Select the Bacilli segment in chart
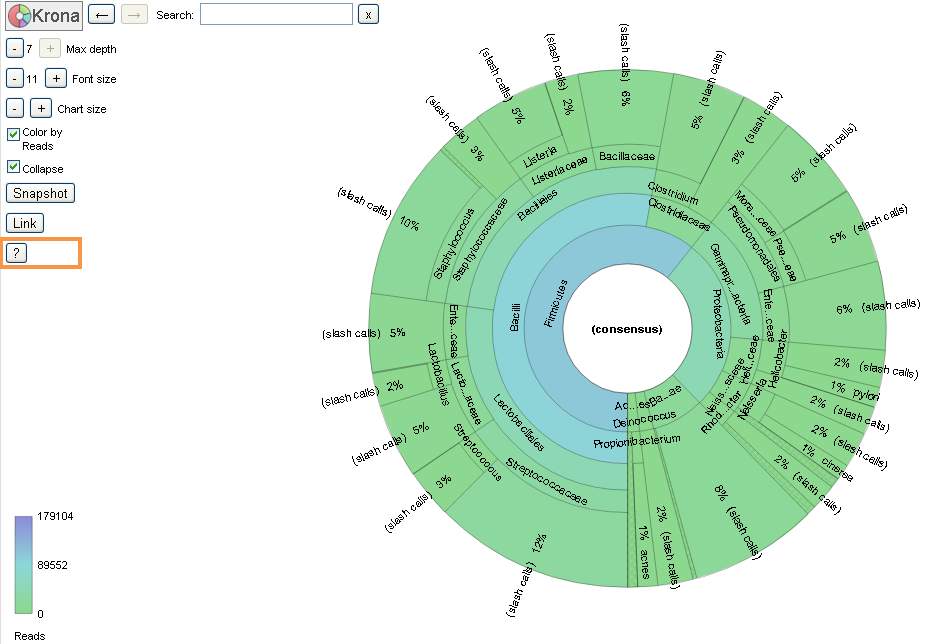The image size is (949, 644). [515, 320]
